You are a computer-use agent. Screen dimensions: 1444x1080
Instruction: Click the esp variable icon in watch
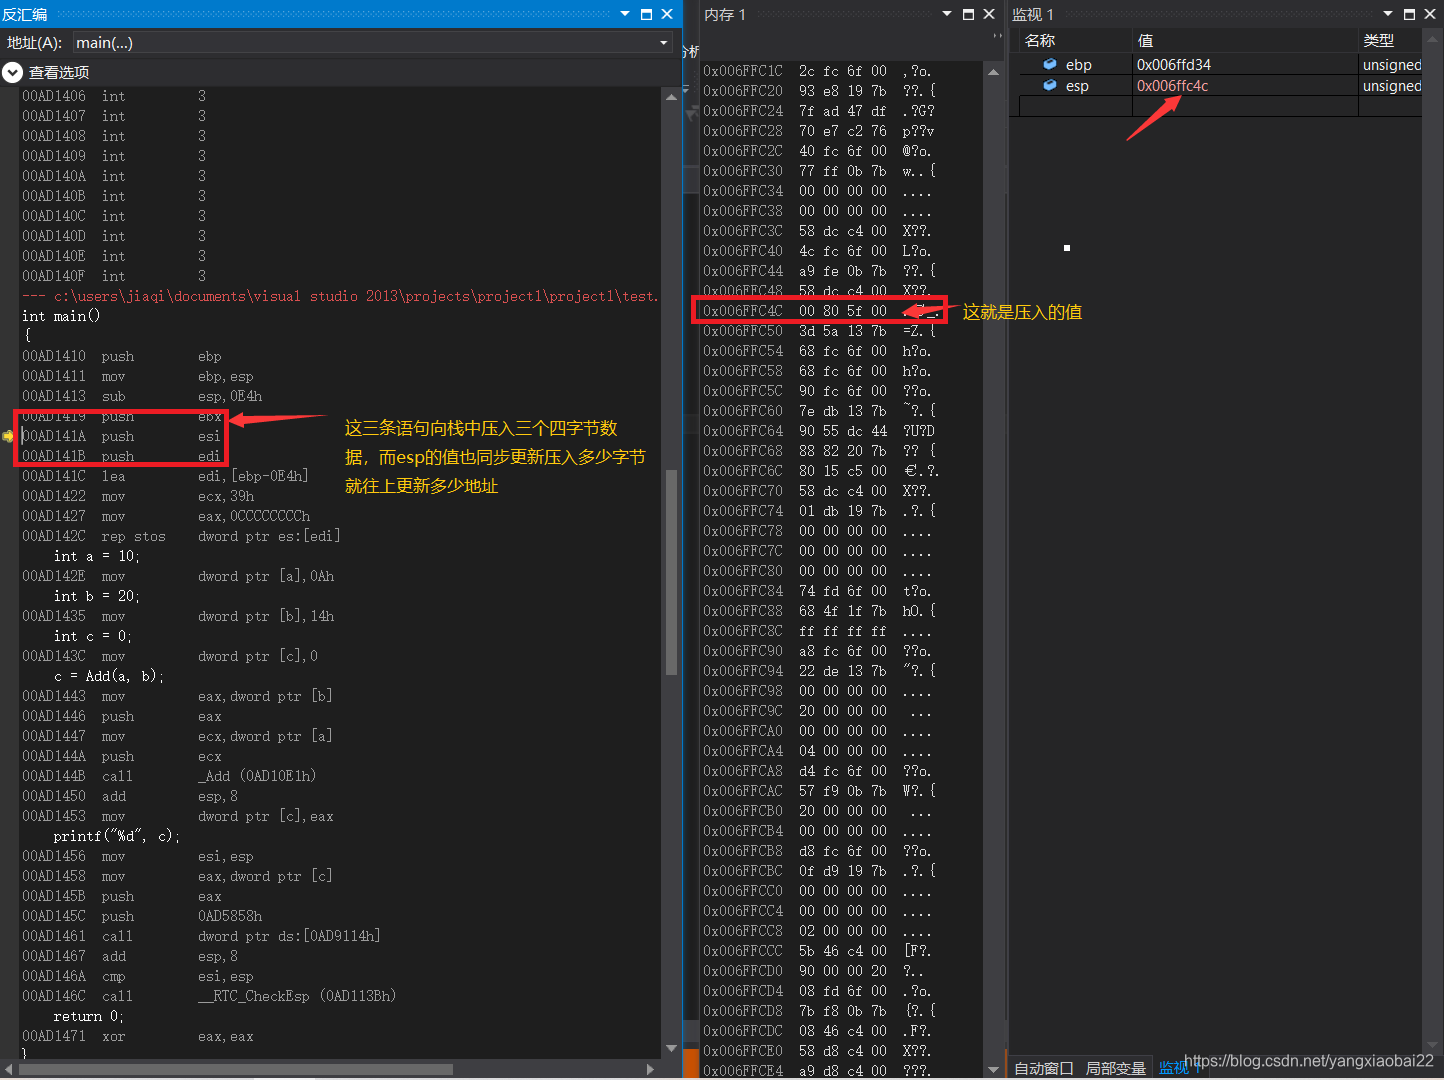[x=1050, y=85]
